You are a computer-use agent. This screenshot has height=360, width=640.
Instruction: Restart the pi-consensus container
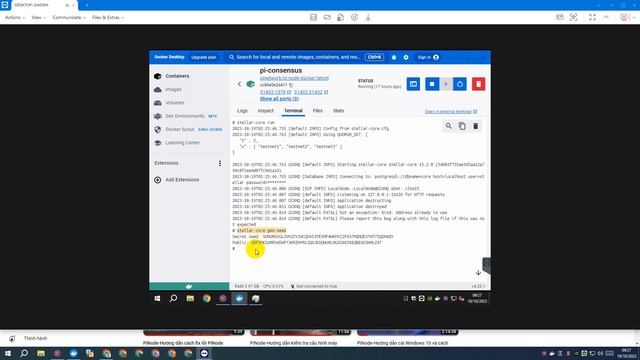pyautogui.click(x=460, y=84)
